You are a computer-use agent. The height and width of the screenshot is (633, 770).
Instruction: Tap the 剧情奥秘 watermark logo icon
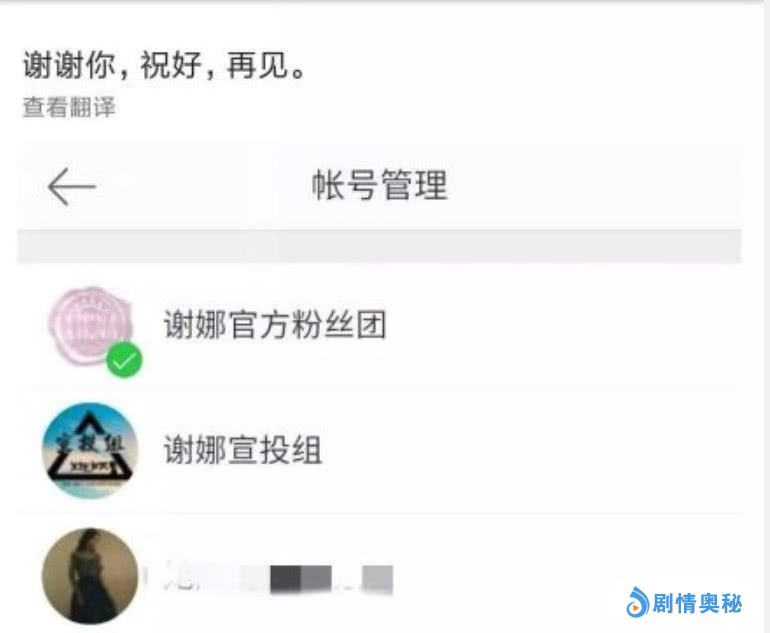(637, 602)
